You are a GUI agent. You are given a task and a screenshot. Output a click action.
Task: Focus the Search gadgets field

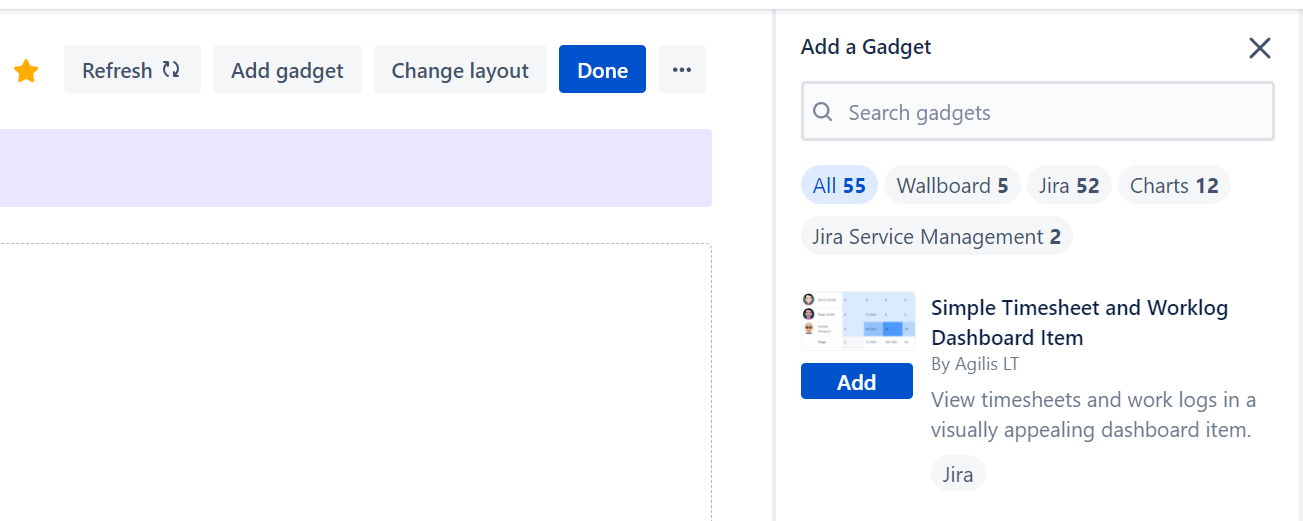(1050, 112)
